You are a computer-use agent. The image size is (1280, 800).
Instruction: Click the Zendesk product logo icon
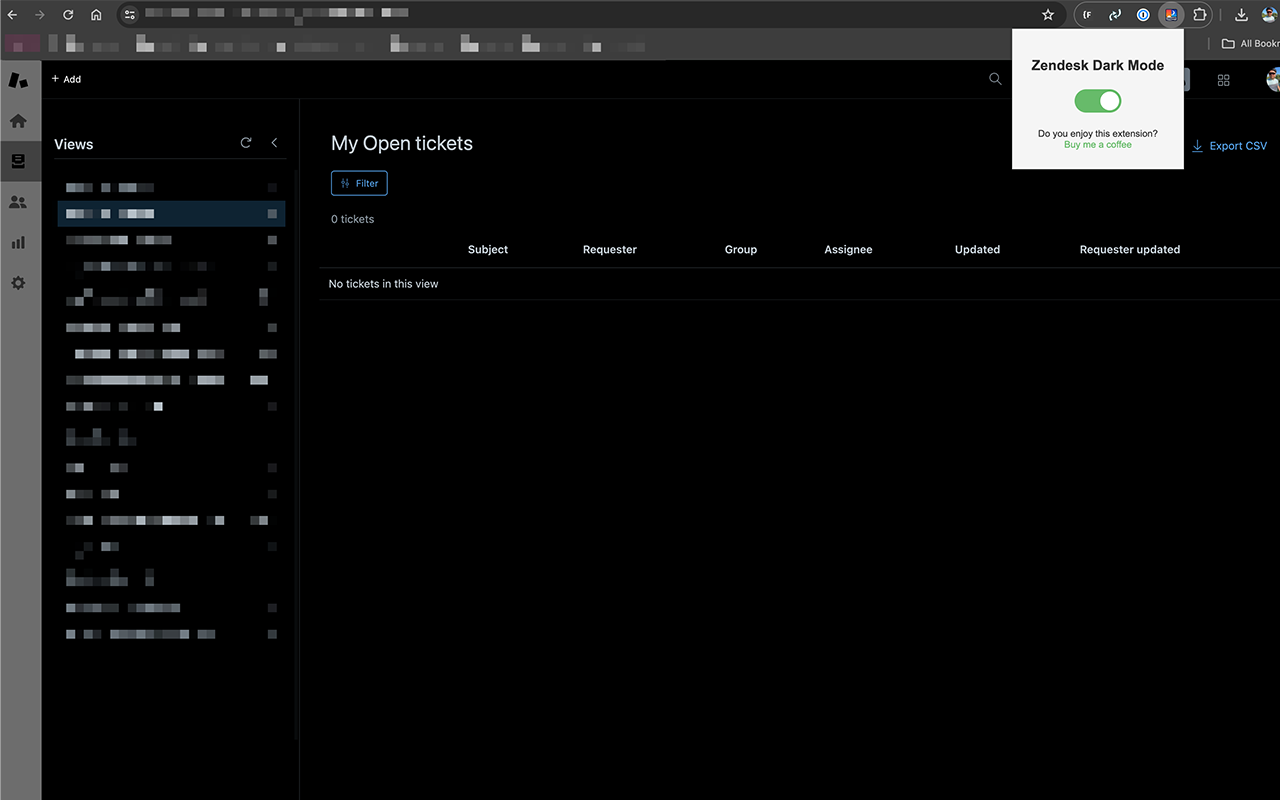click(x=18, y=80)
